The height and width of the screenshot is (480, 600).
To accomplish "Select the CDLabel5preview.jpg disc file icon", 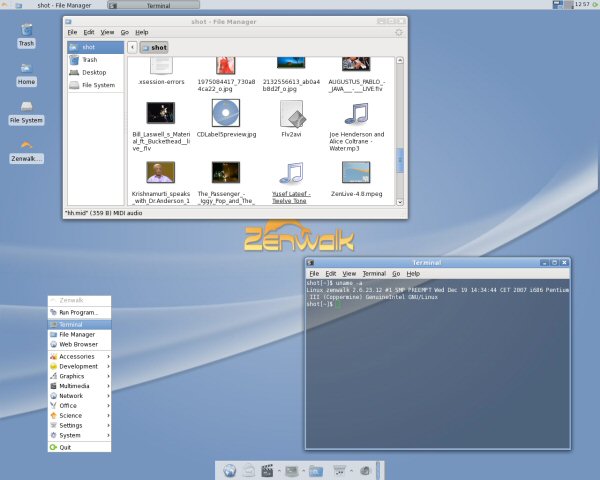I will (x=226, y=114).
